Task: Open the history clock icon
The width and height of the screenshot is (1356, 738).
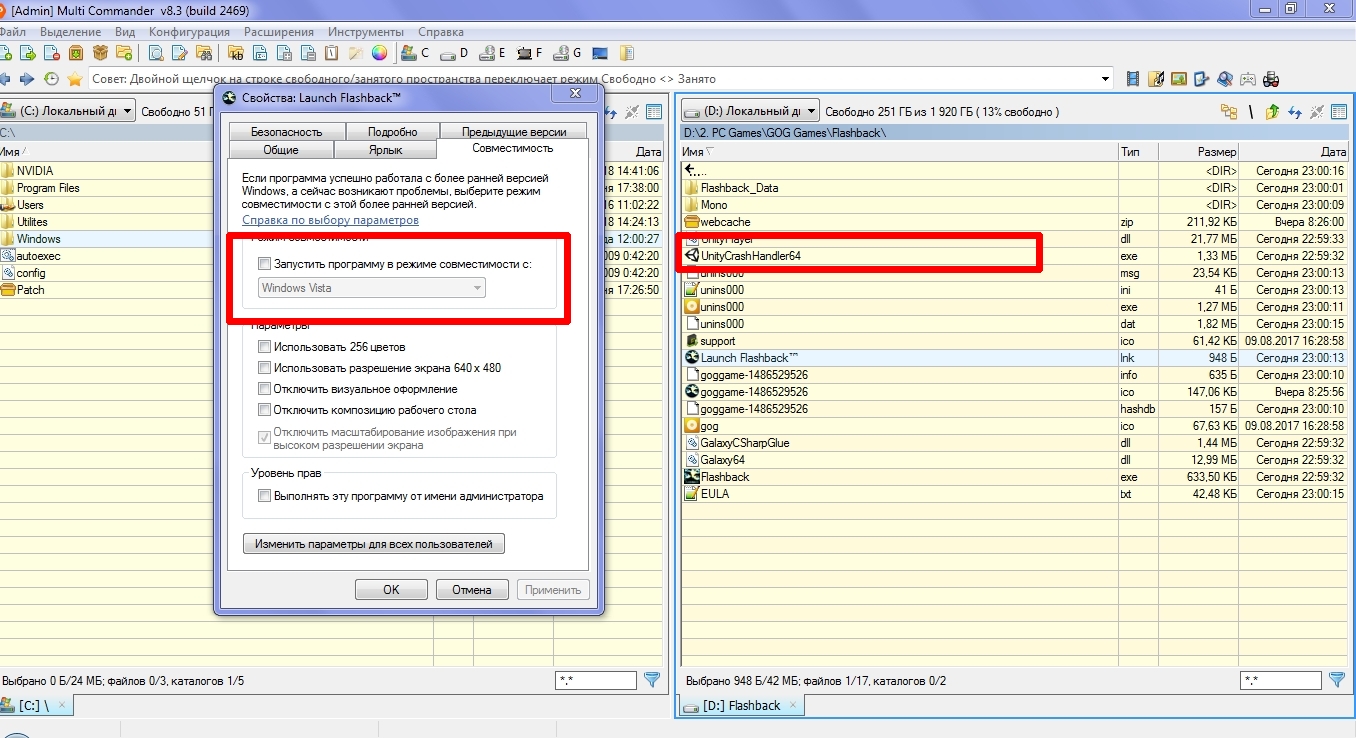Action: pos(51,79)
